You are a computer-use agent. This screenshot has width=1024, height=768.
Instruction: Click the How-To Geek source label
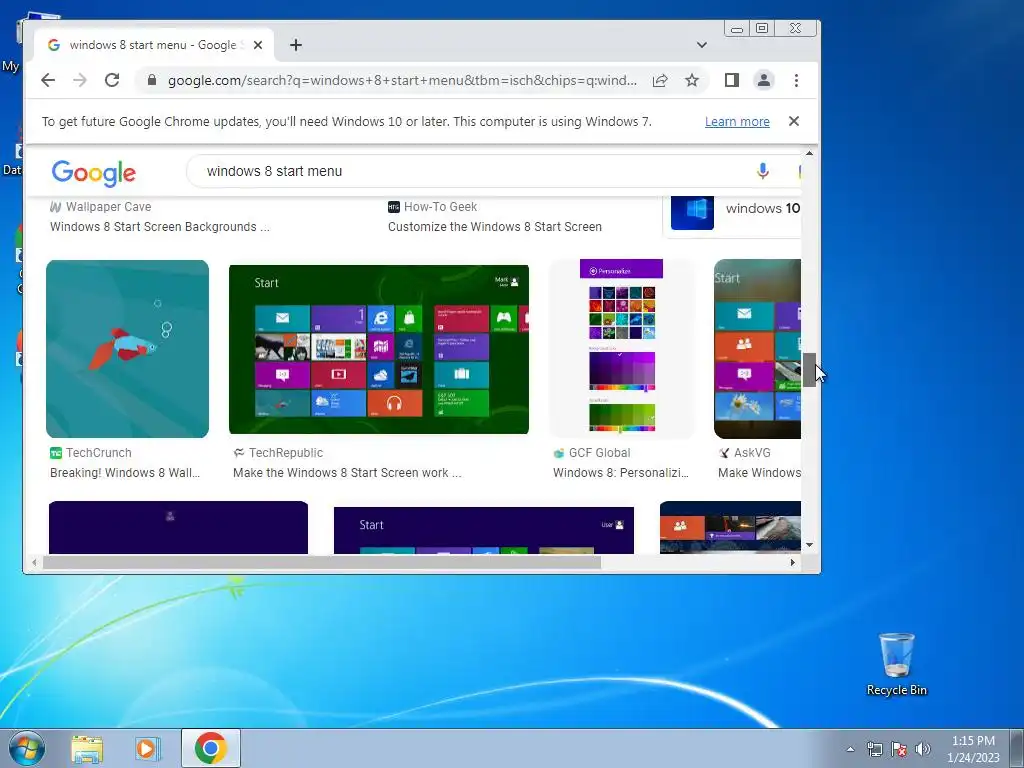tap(433, 206)
